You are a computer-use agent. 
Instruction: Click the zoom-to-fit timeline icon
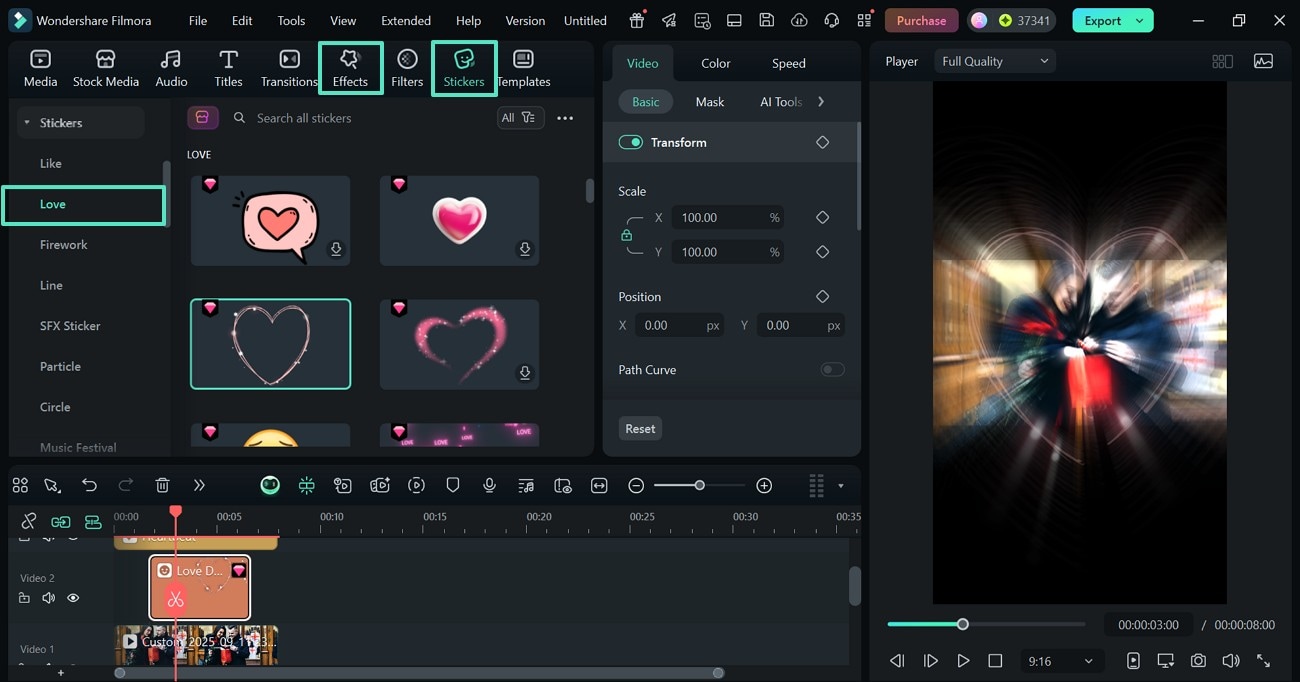[599, 485]
